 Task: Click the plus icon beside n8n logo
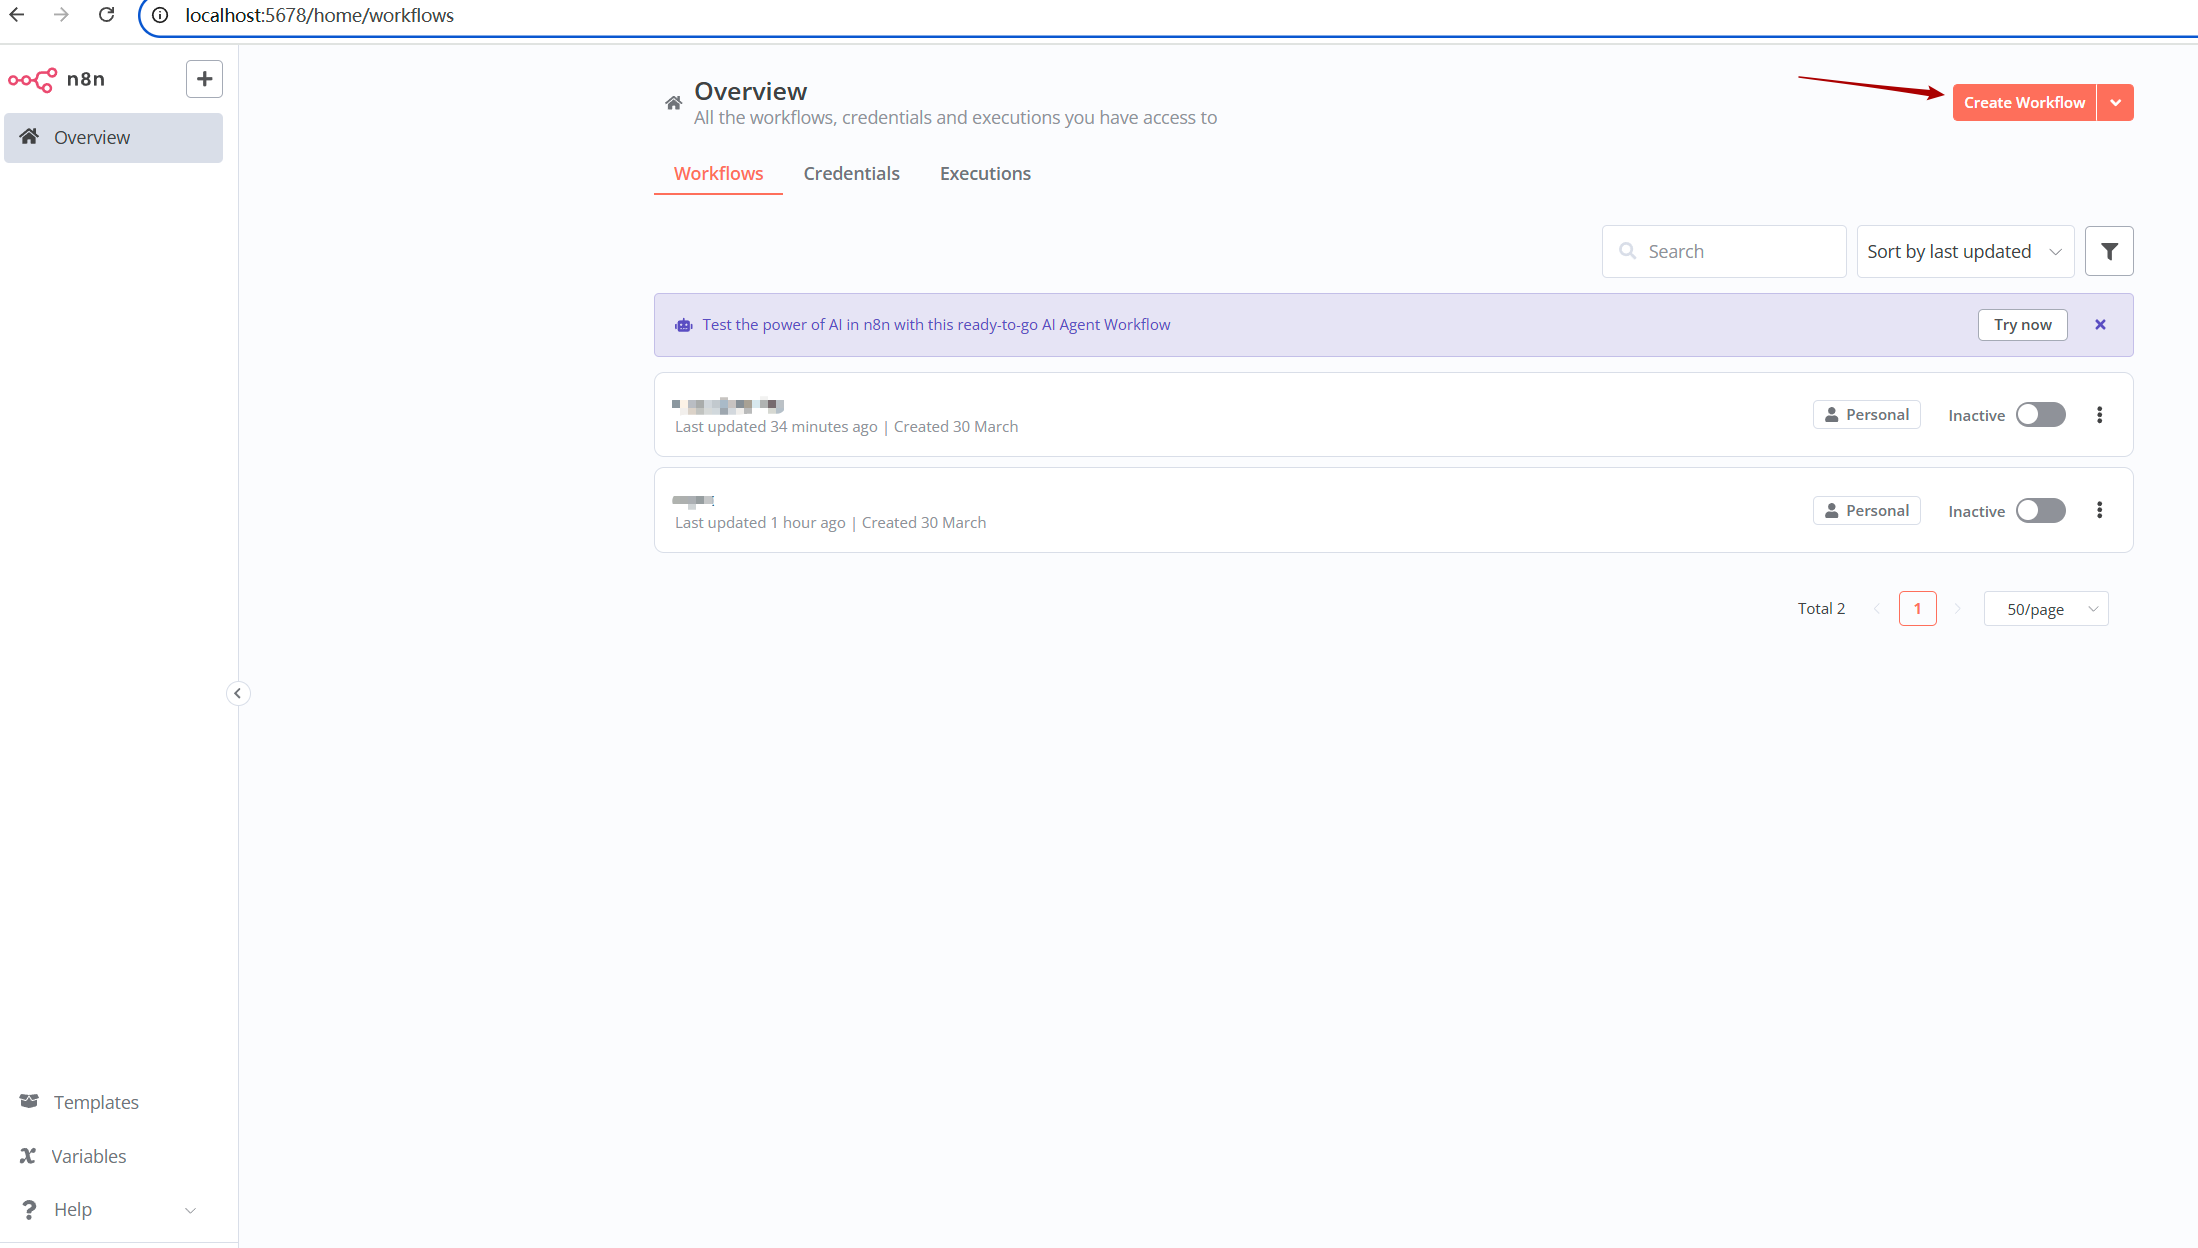pos(204,79)
